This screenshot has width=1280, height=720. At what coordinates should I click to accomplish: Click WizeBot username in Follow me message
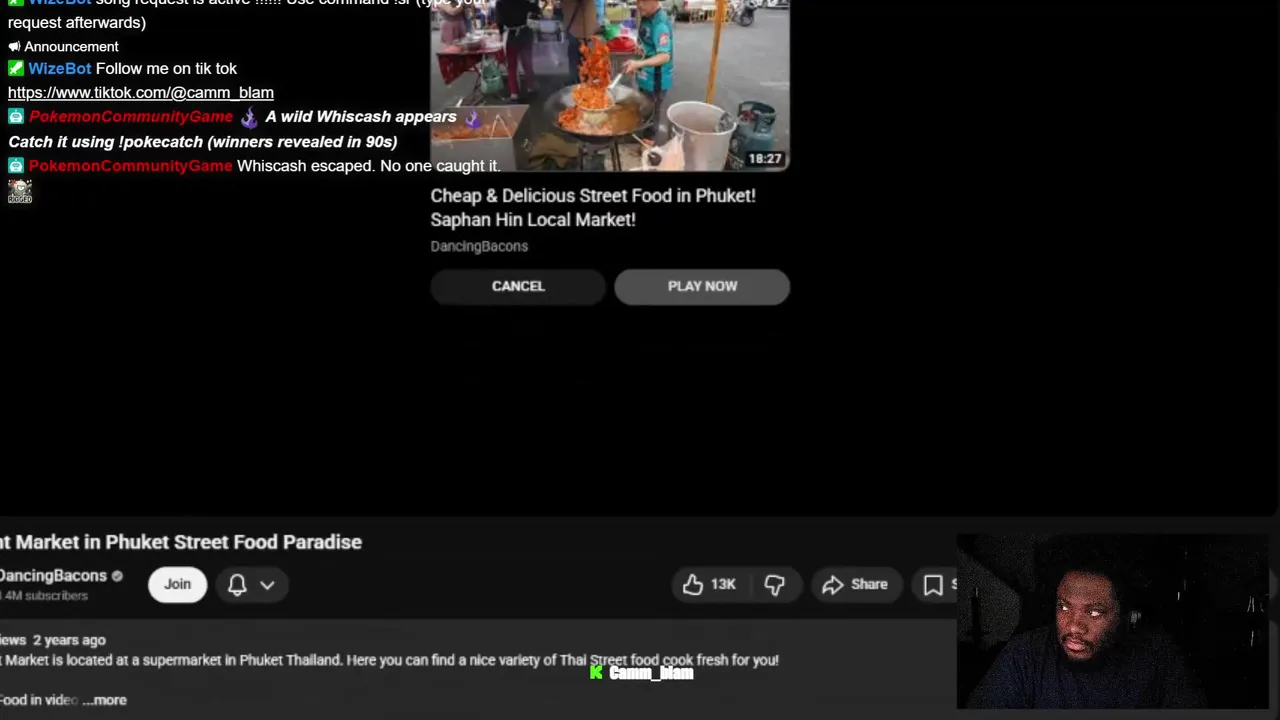pos(60,68)
